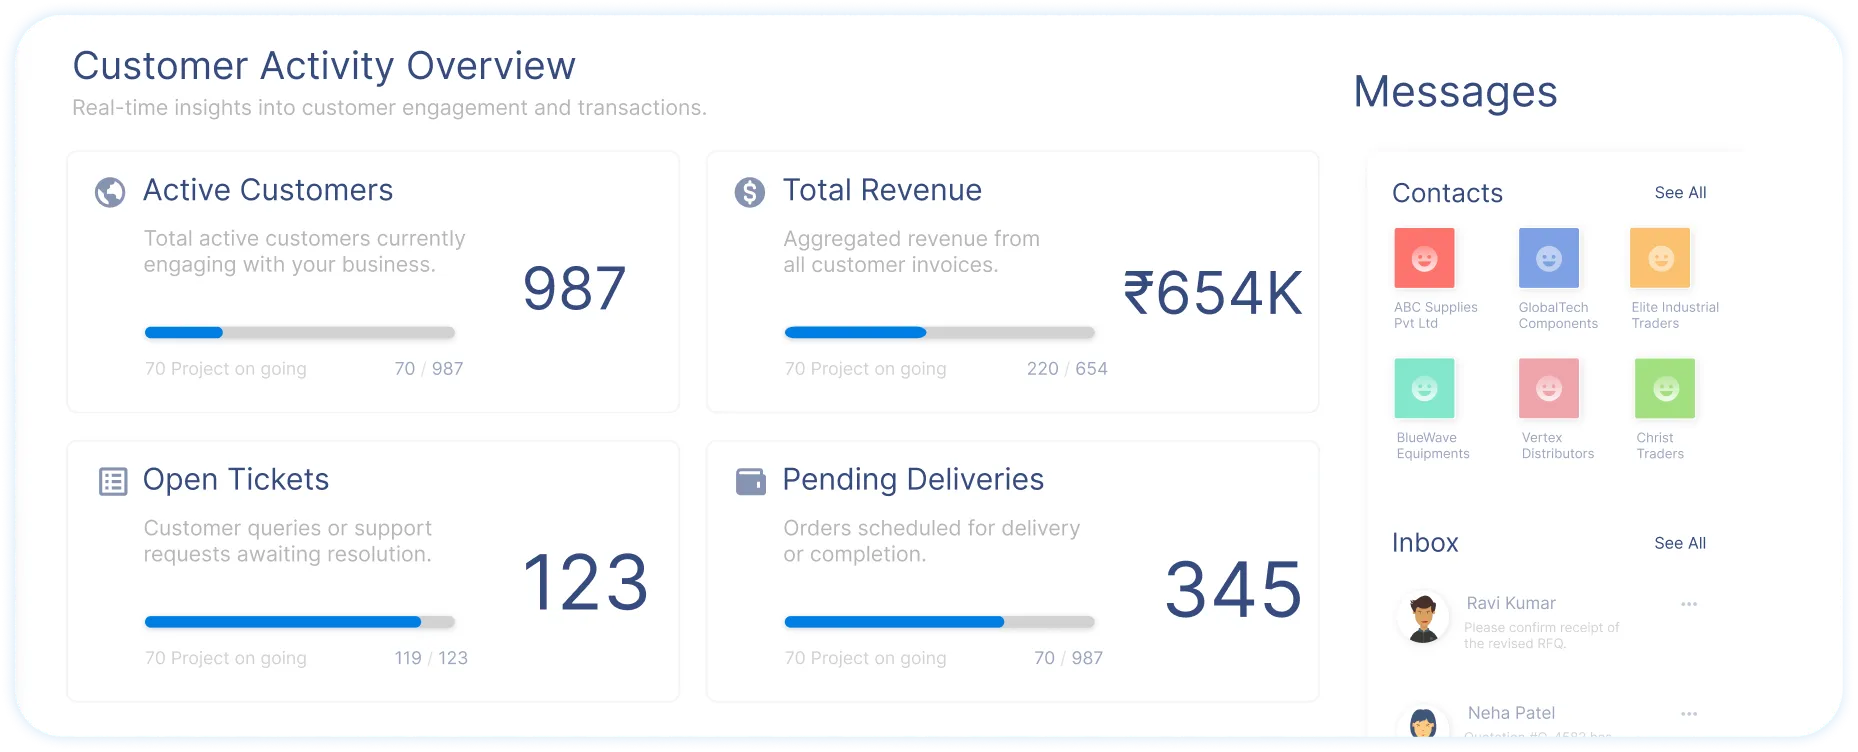Select Vertex Distributors contact avatar
Viewport: 1858px width, 752px height.
click(x=1548, y=388)
